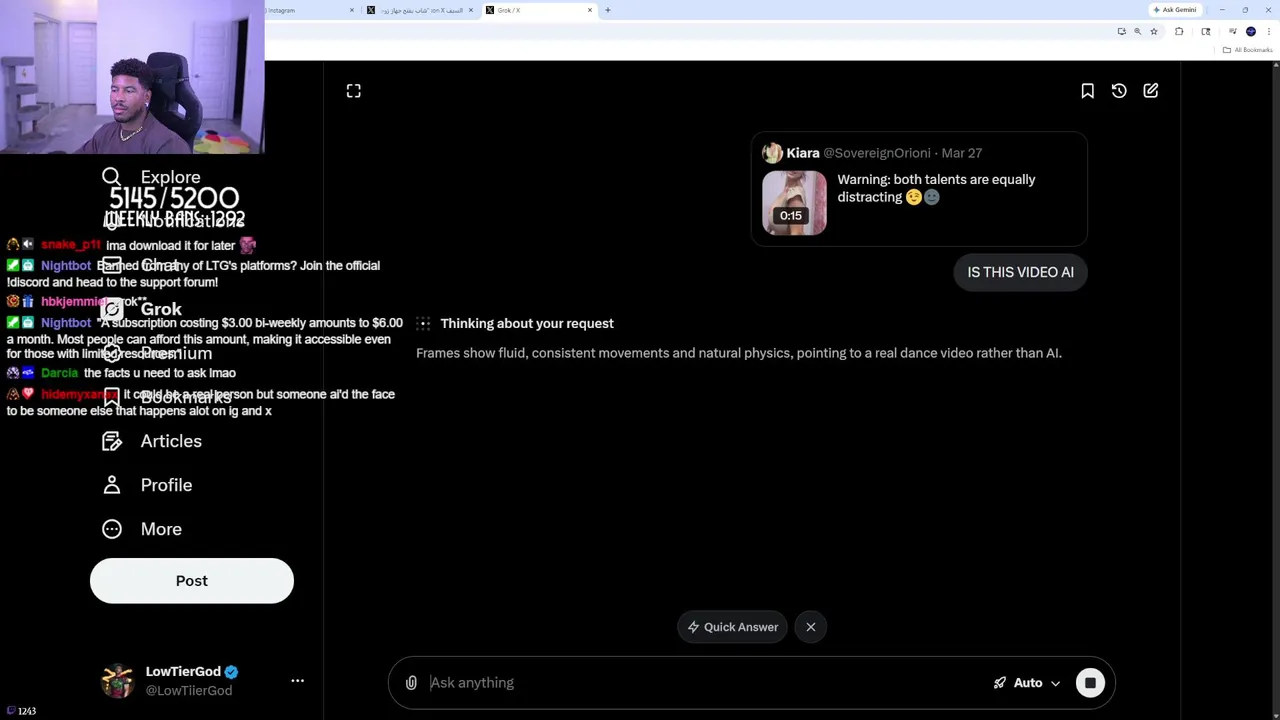This screenshot has height=720, width=1280.
Task: Click the bookmark icon in Grok header
Action: click(x=1087, y=91)
